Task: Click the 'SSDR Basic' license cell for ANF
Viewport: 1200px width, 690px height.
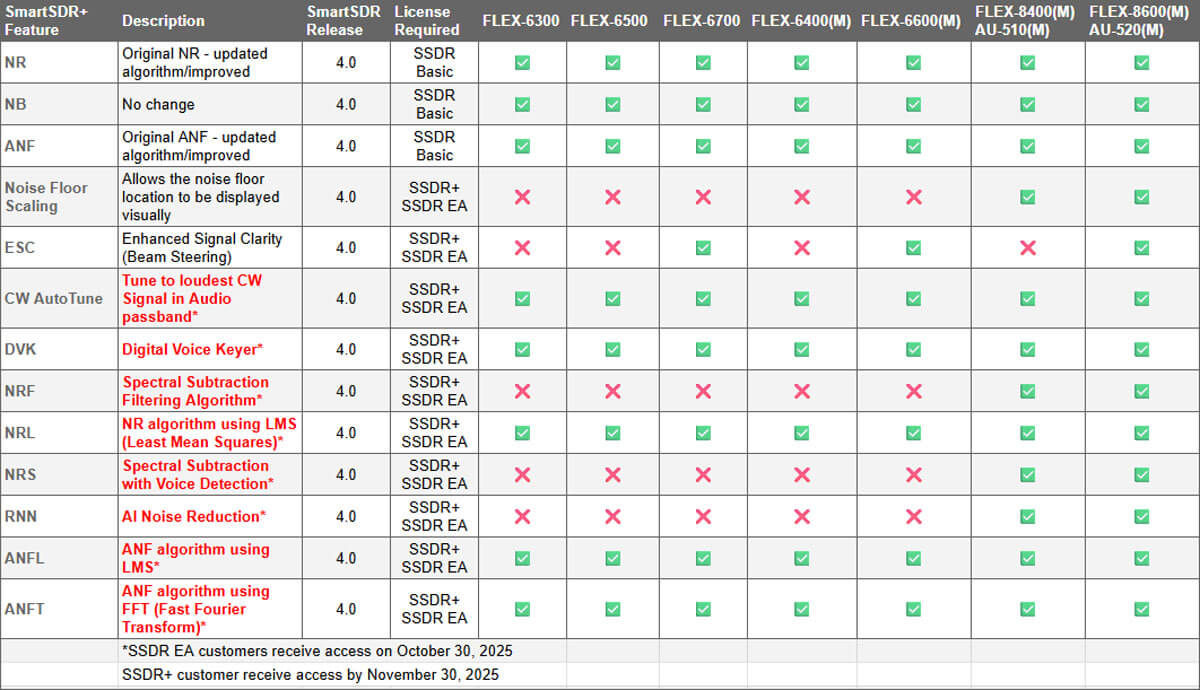Action: tap(434, 146)
